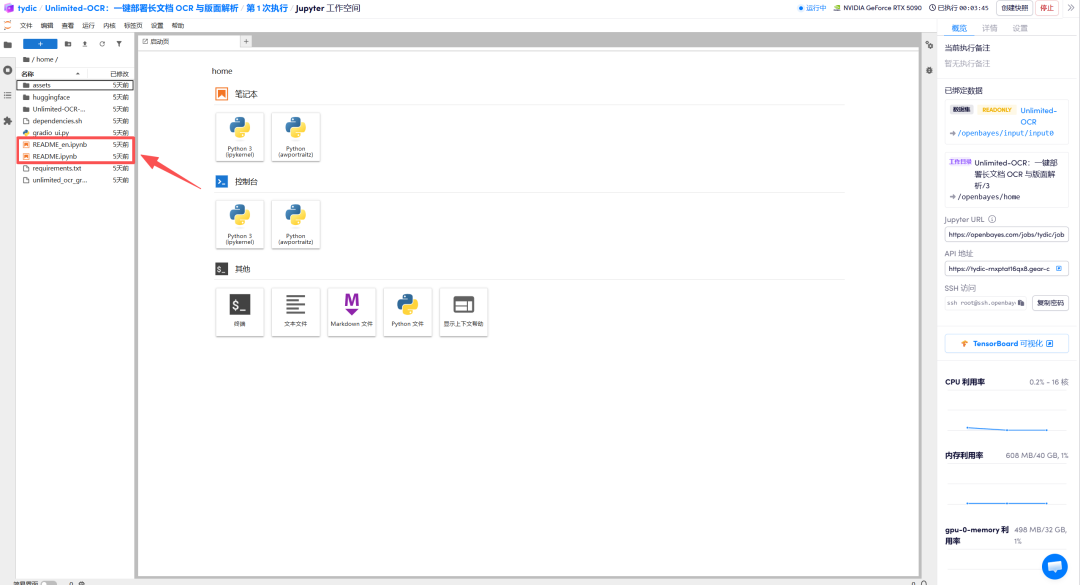Click the red 停止 button
1080x585 pixels.
click(1047, 8)
